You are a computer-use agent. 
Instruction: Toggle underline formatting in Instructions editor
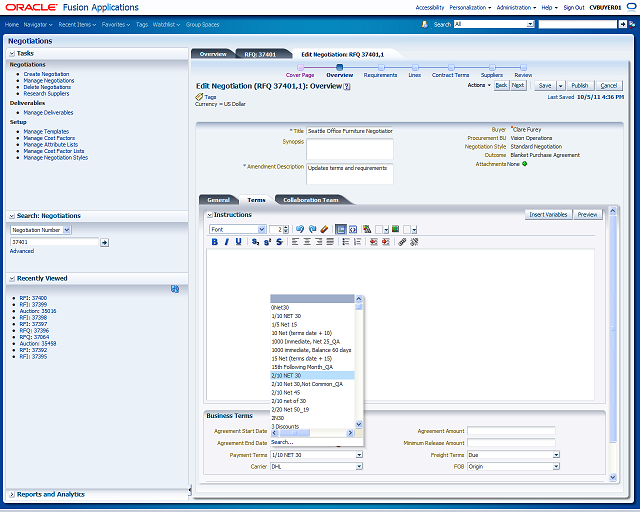[238, 242]
